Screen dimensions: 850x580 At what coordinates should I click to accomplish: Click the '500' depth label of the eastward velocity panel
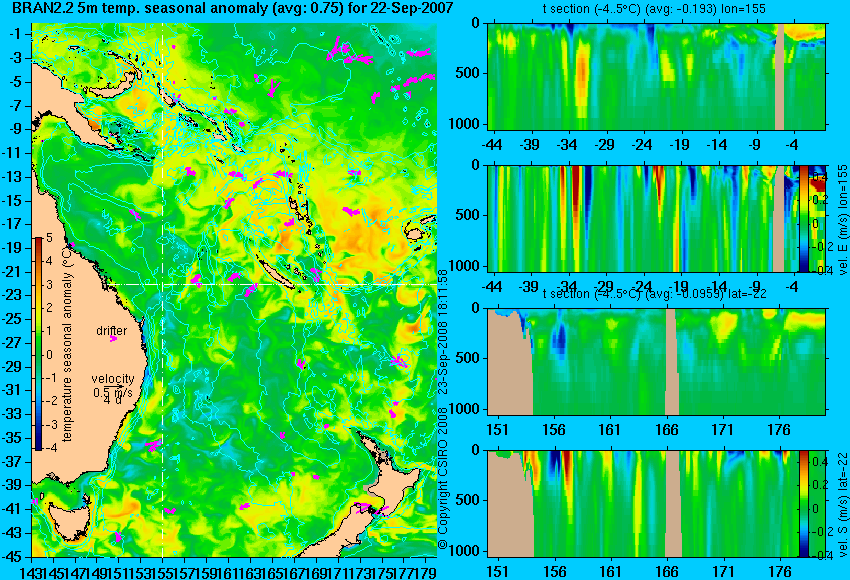pos(467,215)
